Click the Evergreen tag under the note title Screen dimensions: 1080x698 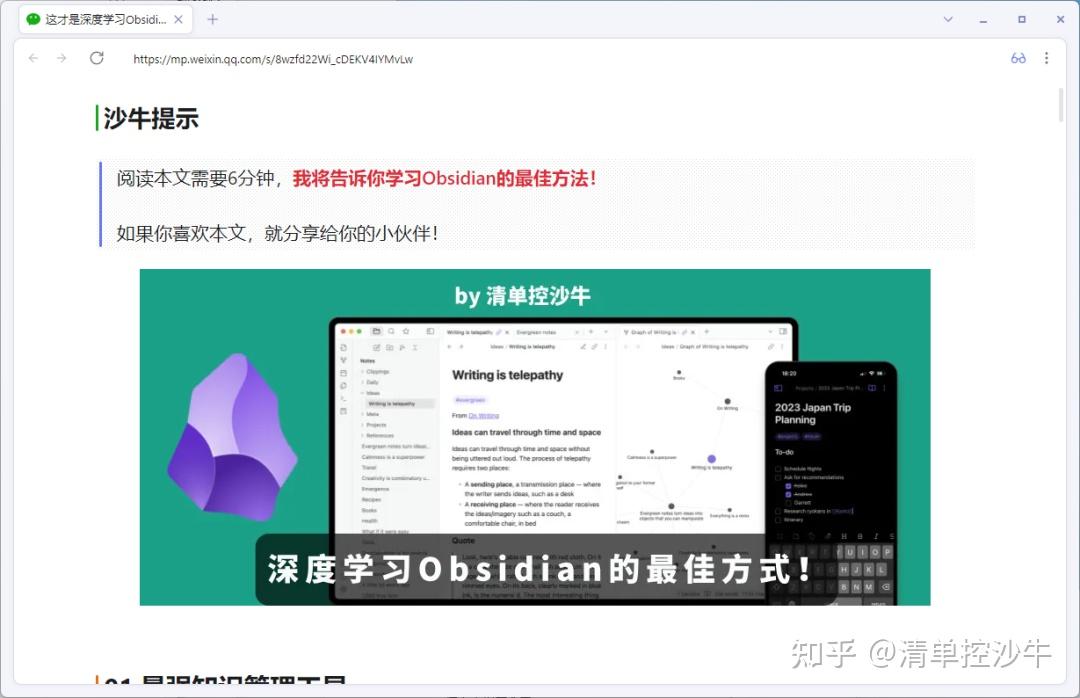tap(471, 400)
